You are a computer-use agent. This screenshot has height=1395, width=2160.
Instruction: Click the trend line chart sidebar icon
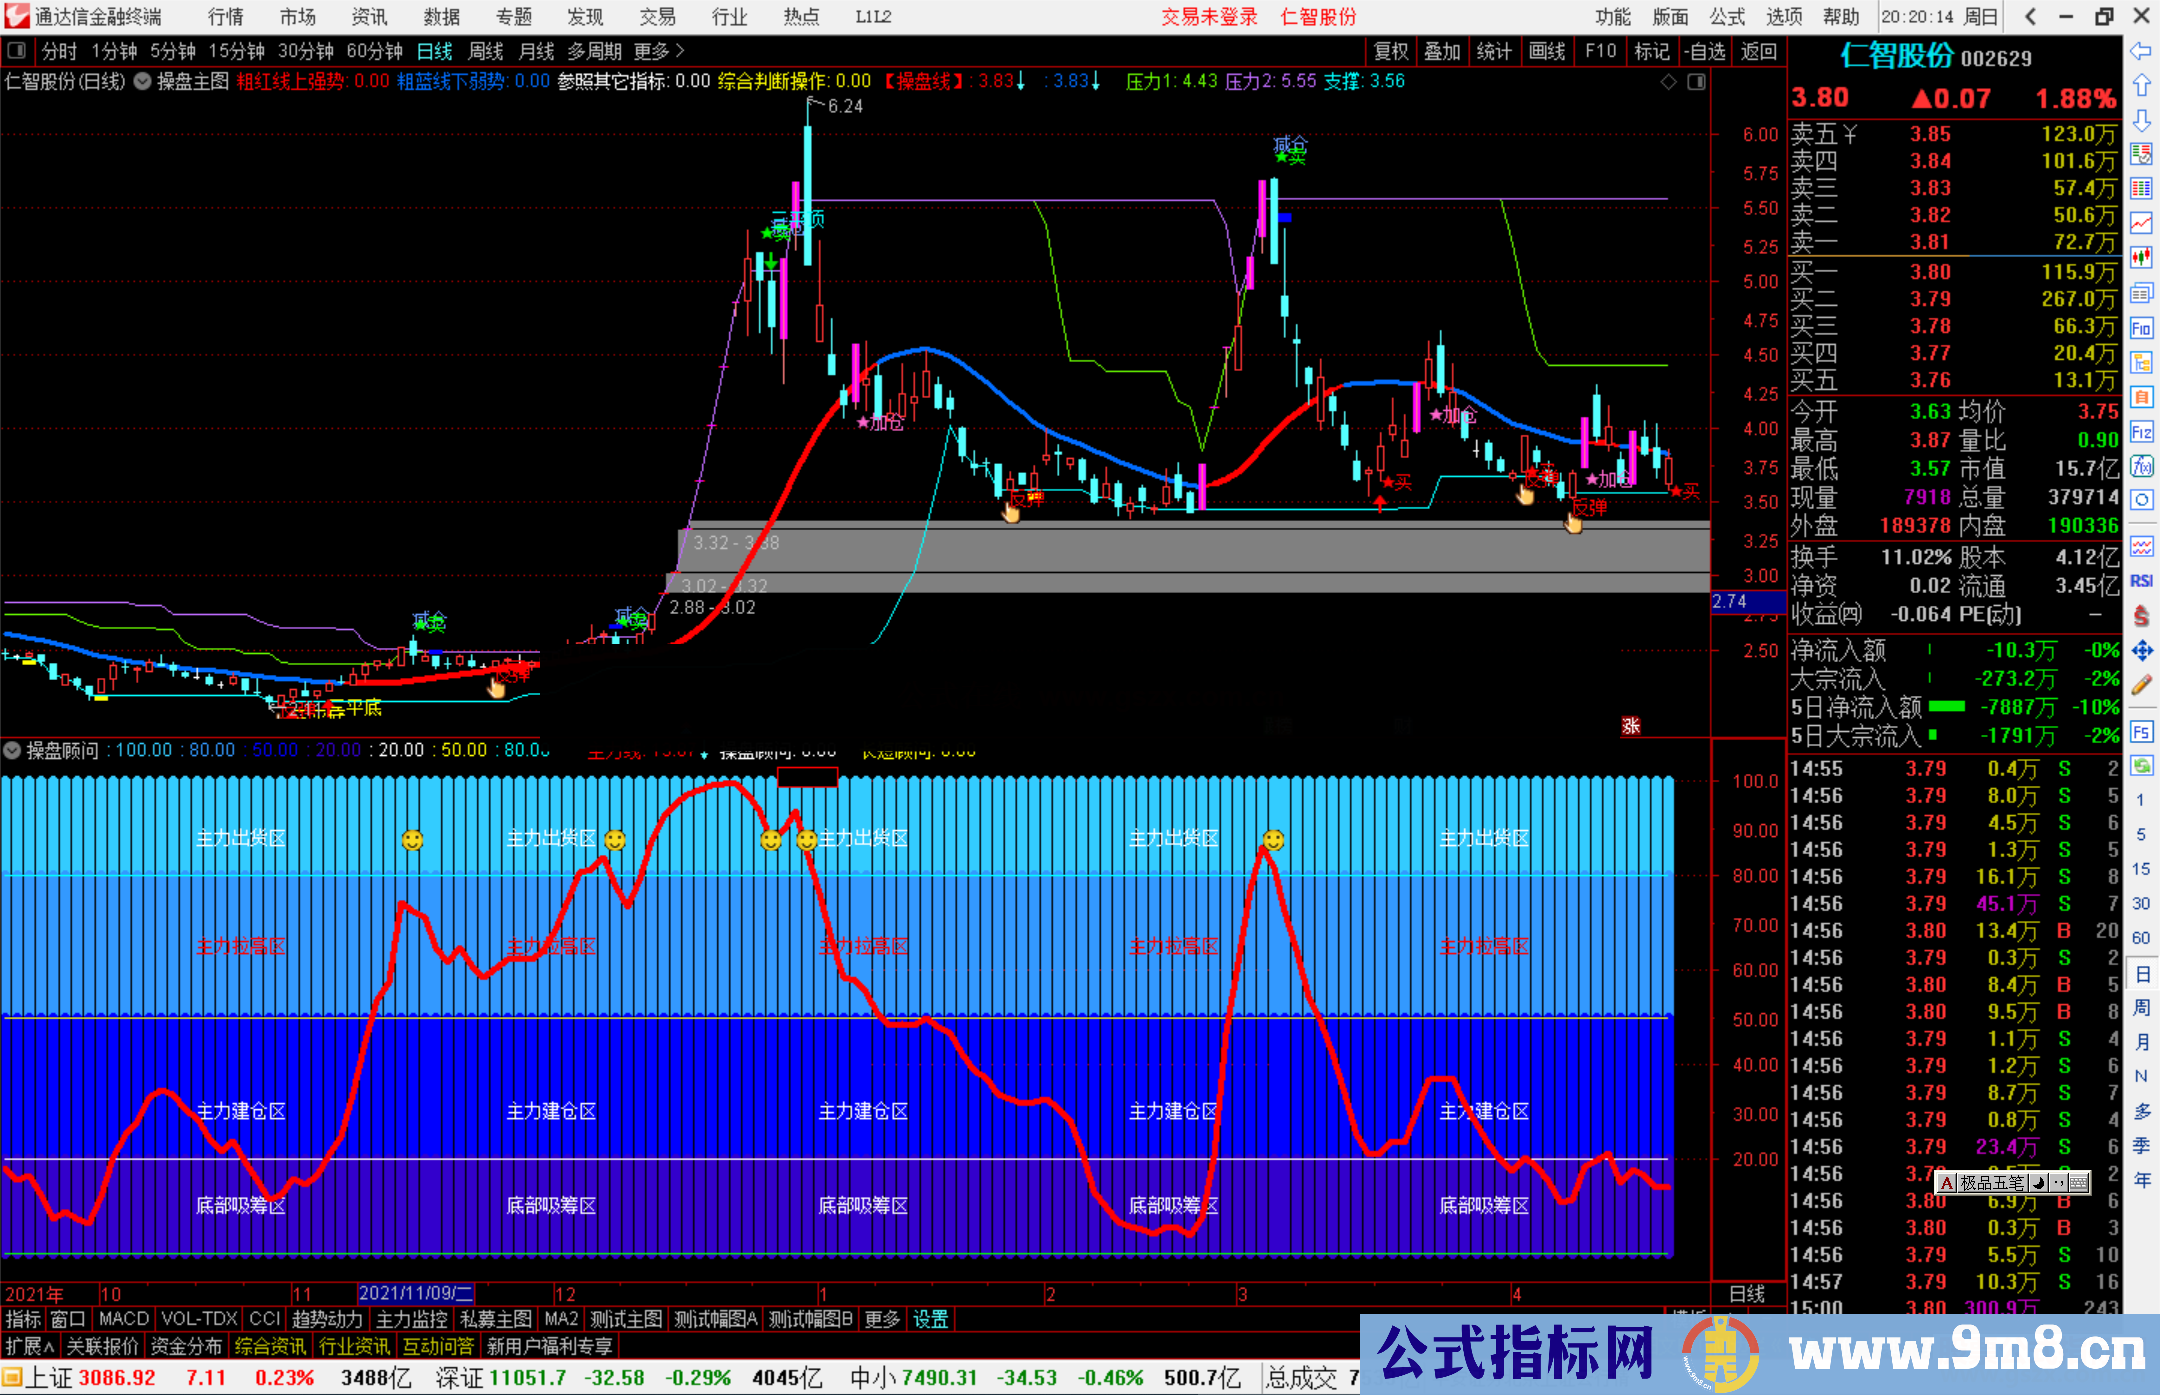pyautogui.click(x=2141, y=223)
